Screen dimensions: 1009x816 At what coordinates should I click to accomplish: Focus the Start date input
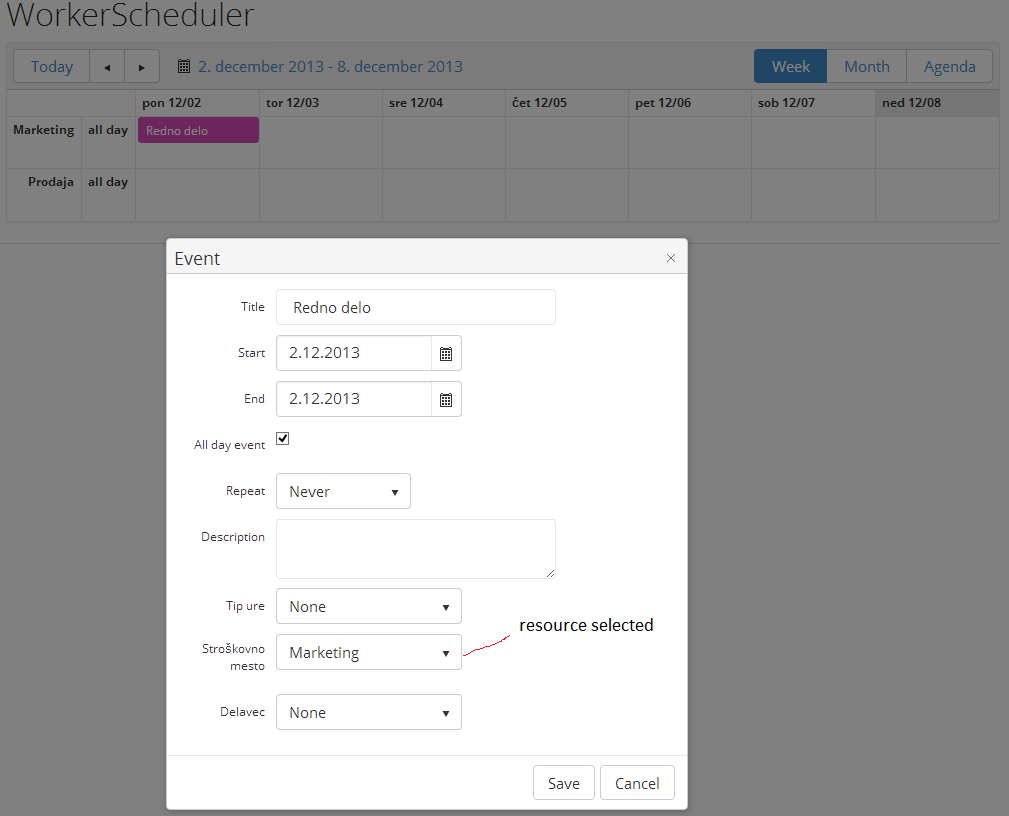point(354,353)
